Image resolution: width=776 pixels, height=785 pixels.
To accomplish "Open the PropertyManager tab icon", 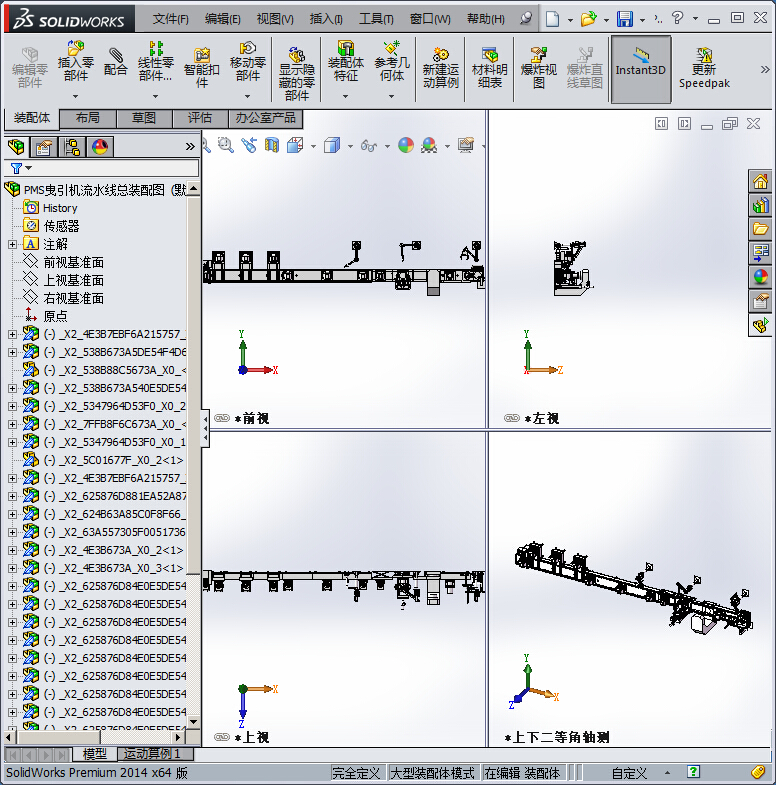I will [44, 147].
